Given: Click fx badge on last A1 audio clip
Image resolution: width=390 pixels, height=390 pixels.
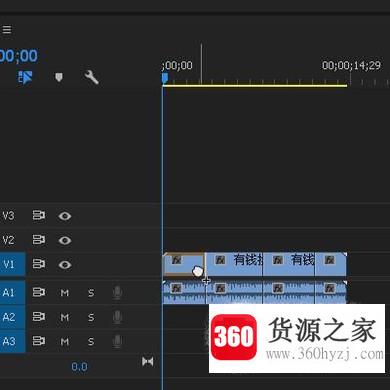Looking at the screenshot, I should 329,288.
